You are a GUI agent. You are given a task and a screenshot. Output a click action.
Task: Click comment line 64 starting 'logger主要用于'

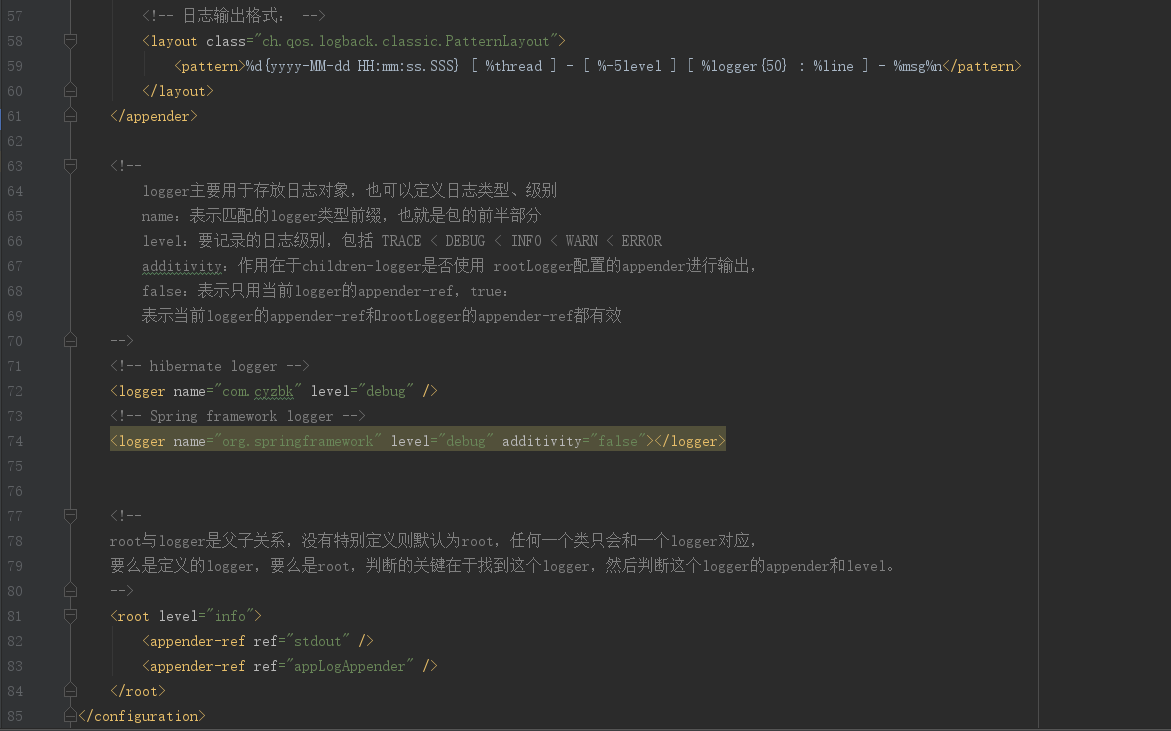pos(350,191)
